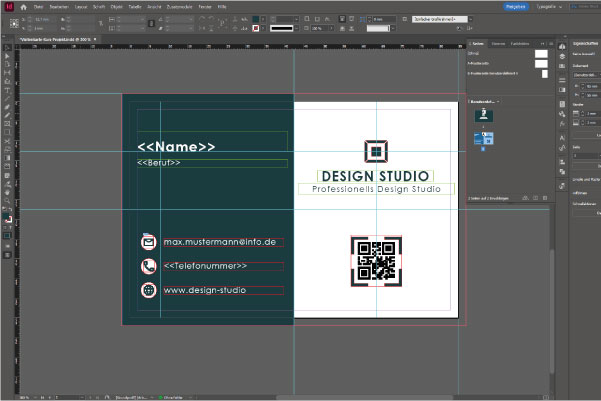Switch to the Farbfelder panel tab

[x=520, y=44]
